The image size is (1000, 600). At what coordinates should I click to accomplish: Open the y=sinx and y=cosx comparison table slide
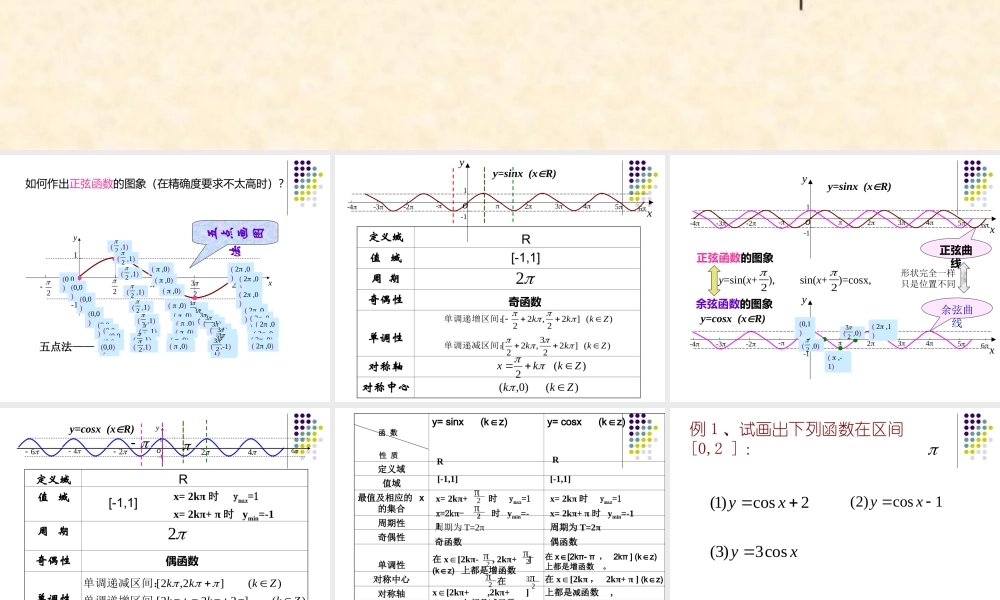(x=499, y=504)
